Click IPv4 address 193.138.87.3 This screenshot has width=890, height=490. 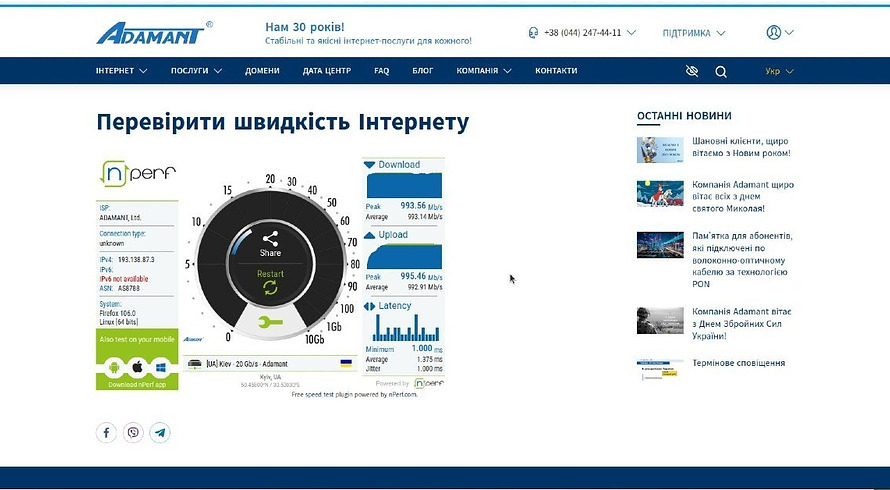pyautogui.click(x=136, y=259)
